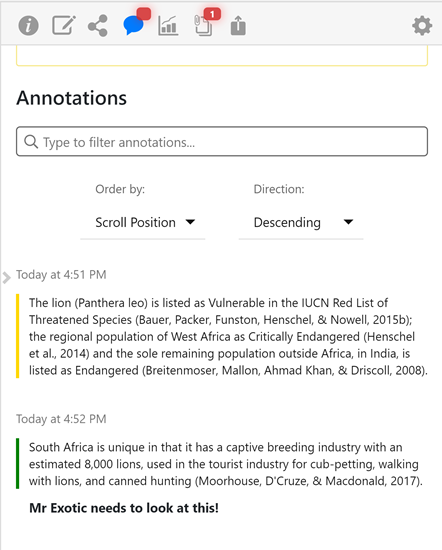Focus the Type to filter annotations field
The height and width of the screenshot is (550, 442).
[222, 141]
